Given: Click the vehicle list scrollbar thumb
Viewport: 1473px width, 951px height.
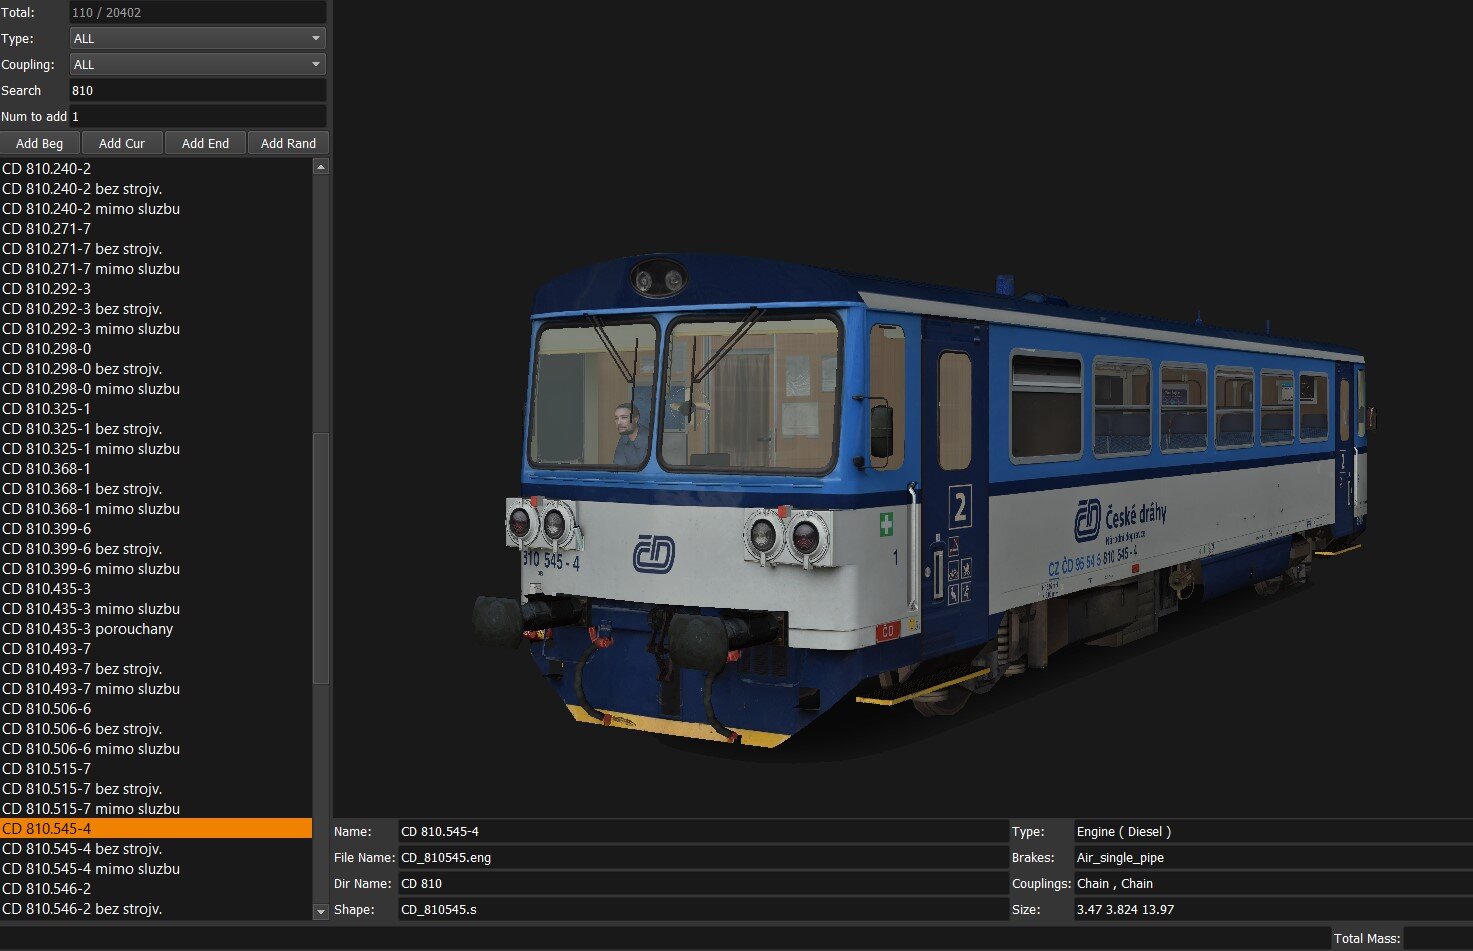Looking at the screenshot, I should point(321,558).
